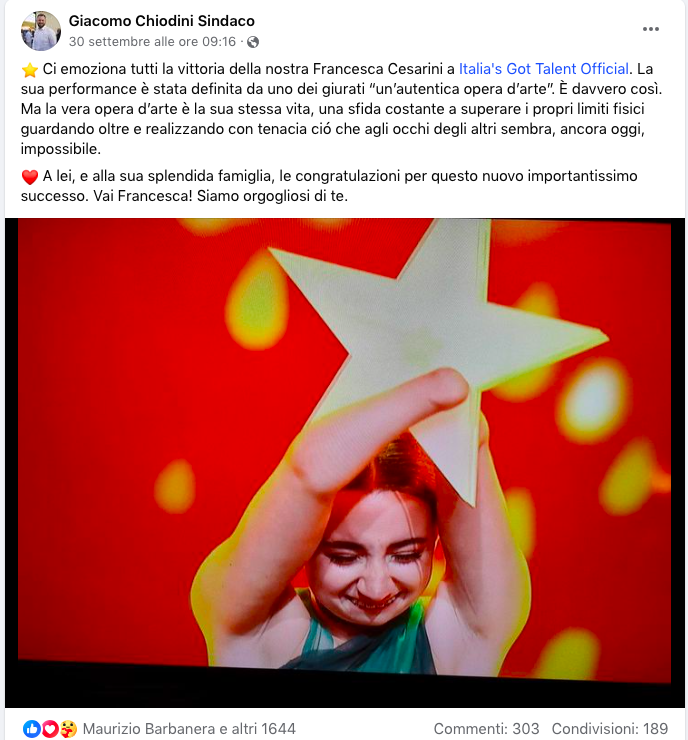View who reacted: Maurizio Barbanera e altri 1644
This screenshot has height=740, width=688.
[x=189, y=729]
